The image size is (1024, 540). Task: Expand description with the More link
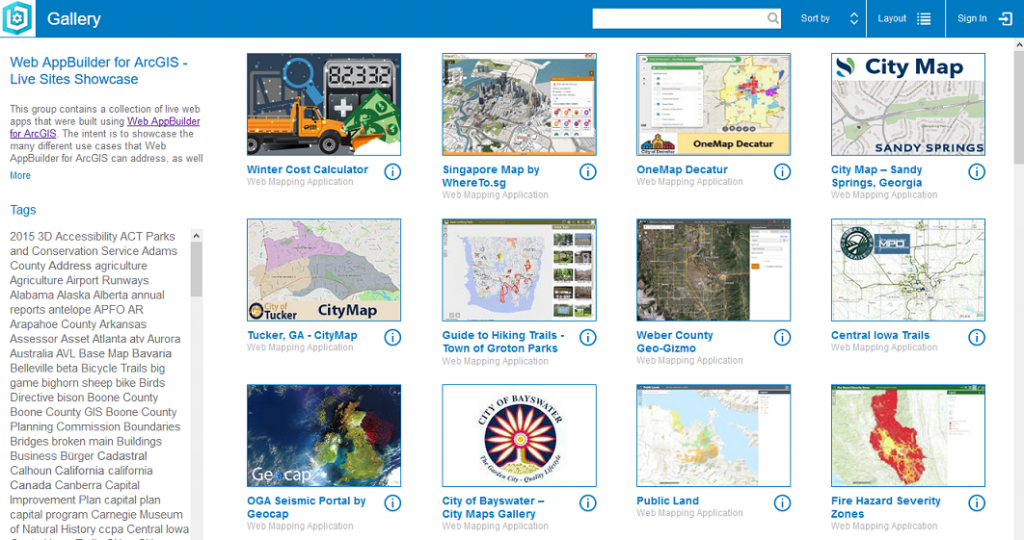click(x=20, y=175)
